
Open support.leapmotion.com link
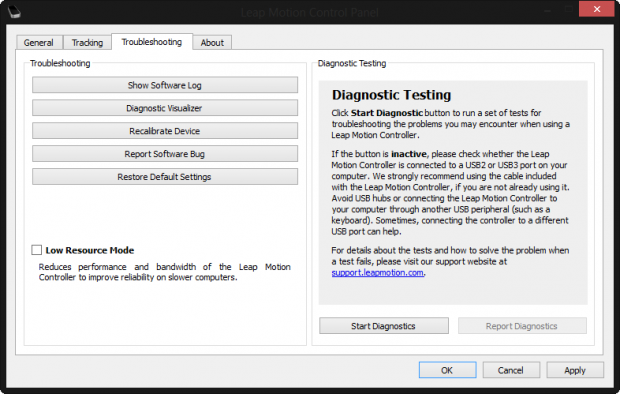(x=378, y=273)
